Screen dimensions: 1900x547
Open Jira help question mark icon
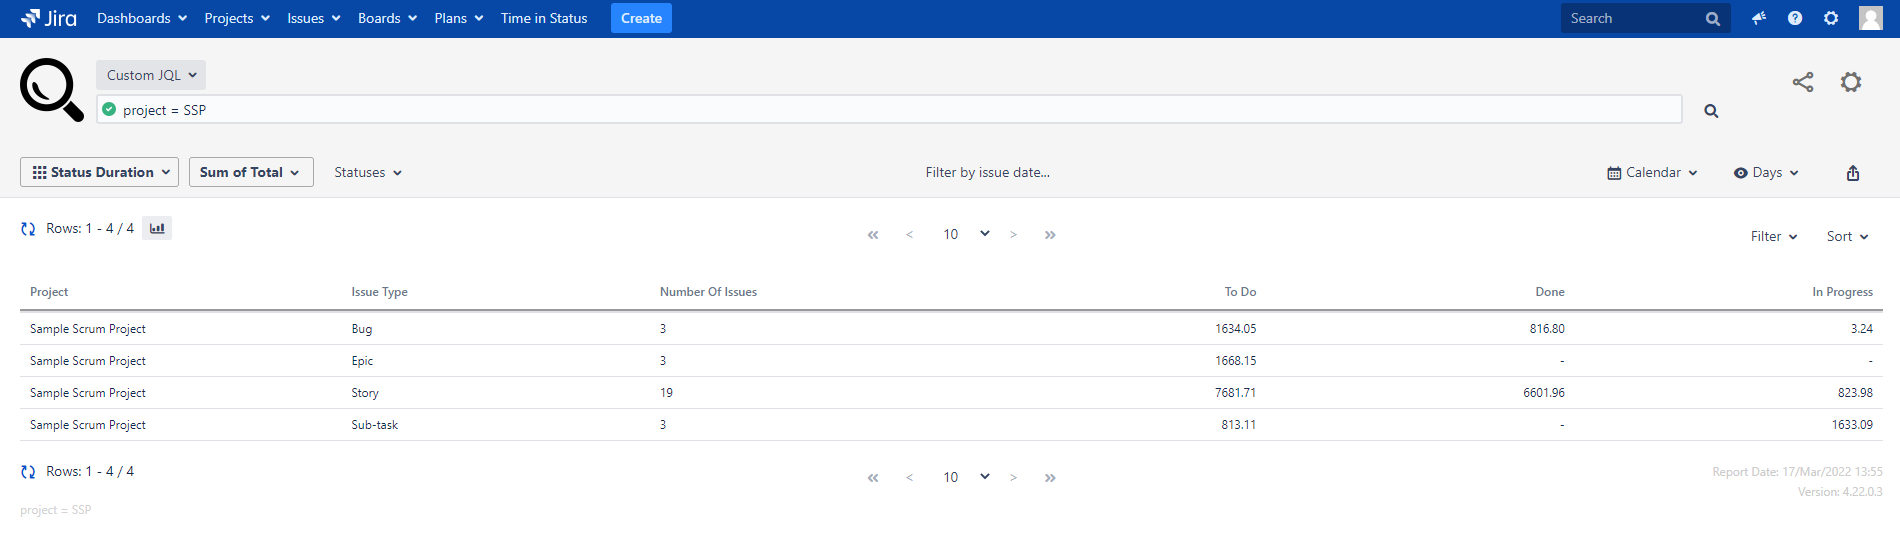pyautogui.click(x=1795, y=18)
